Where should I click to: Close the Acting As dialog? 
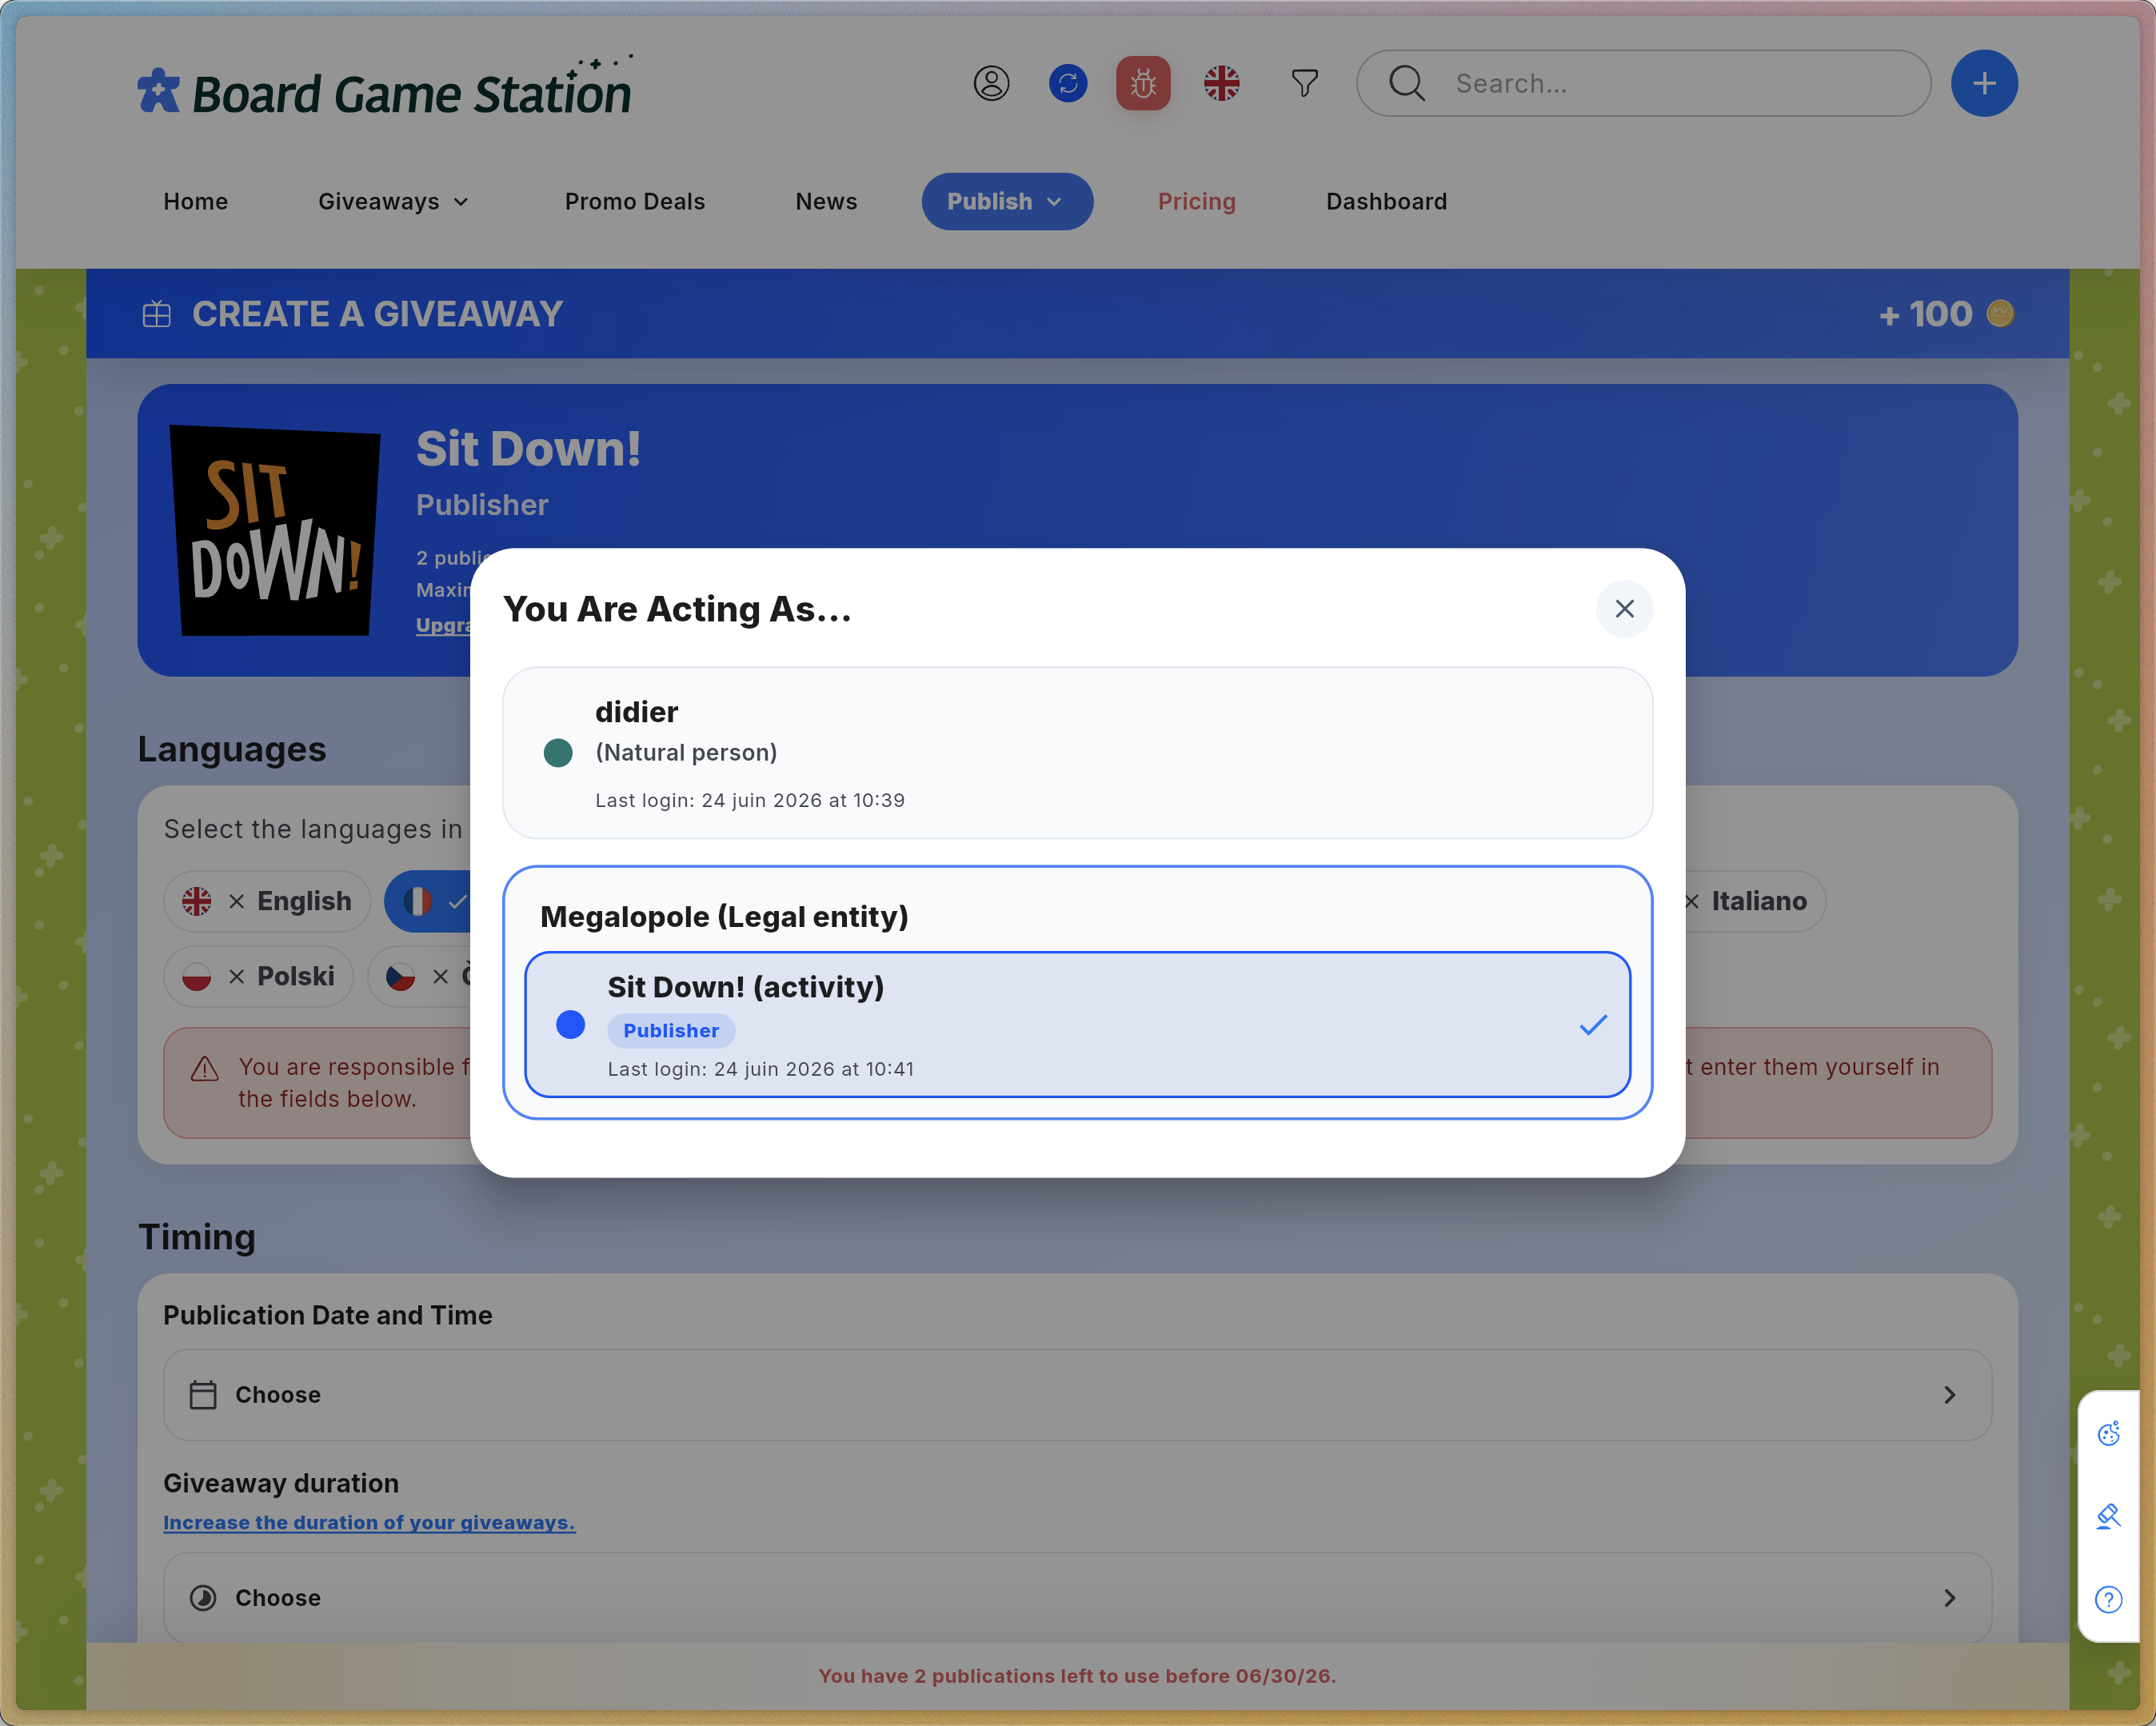[1624, 609]
